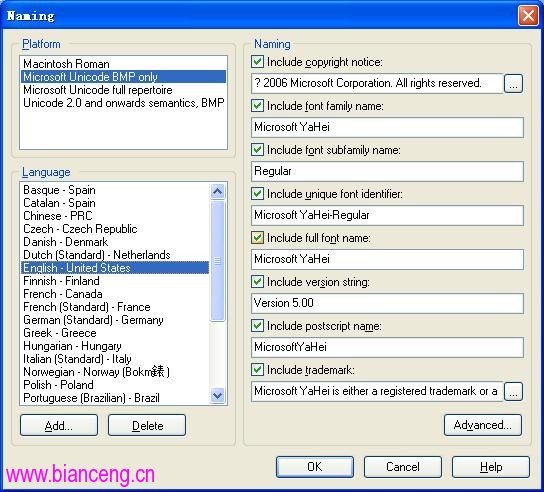Close the Naming dialog window
The width and height of the screenshot is (544, 492).
(x=528, y=16)
